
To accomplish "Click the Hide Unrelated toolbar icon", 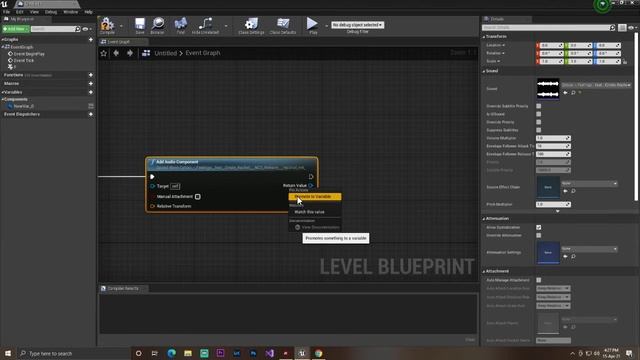I will tap(205, 24).
